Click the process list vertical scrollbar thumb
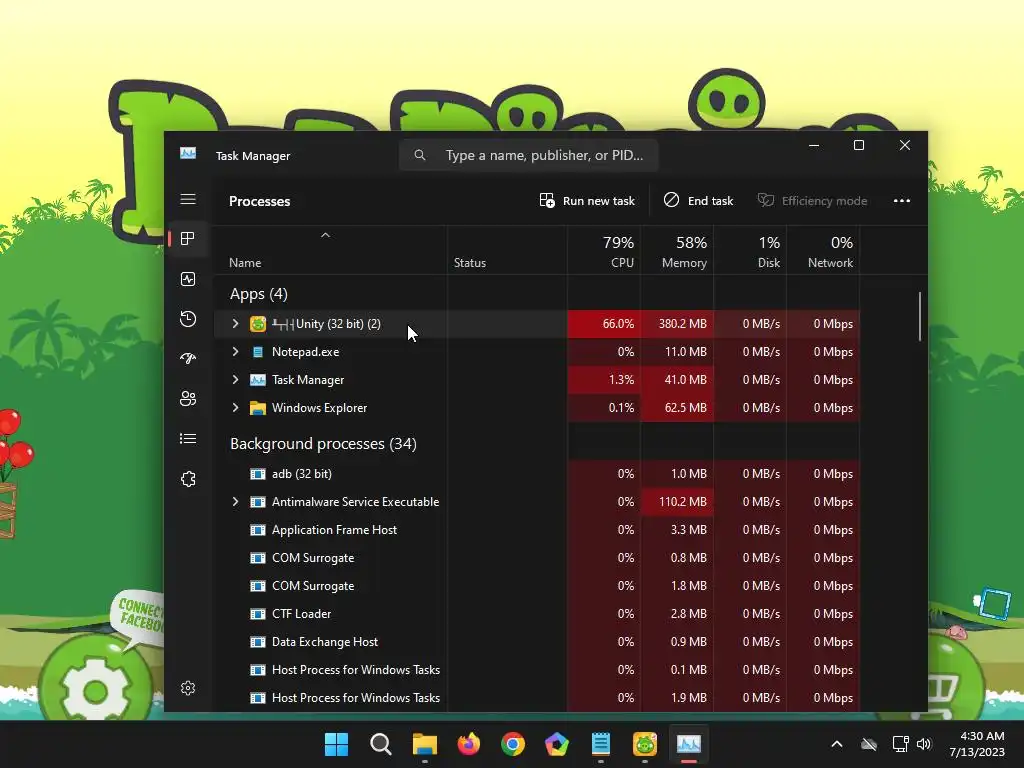Viewport: 1024px width, 768px height. pos(920,316)
